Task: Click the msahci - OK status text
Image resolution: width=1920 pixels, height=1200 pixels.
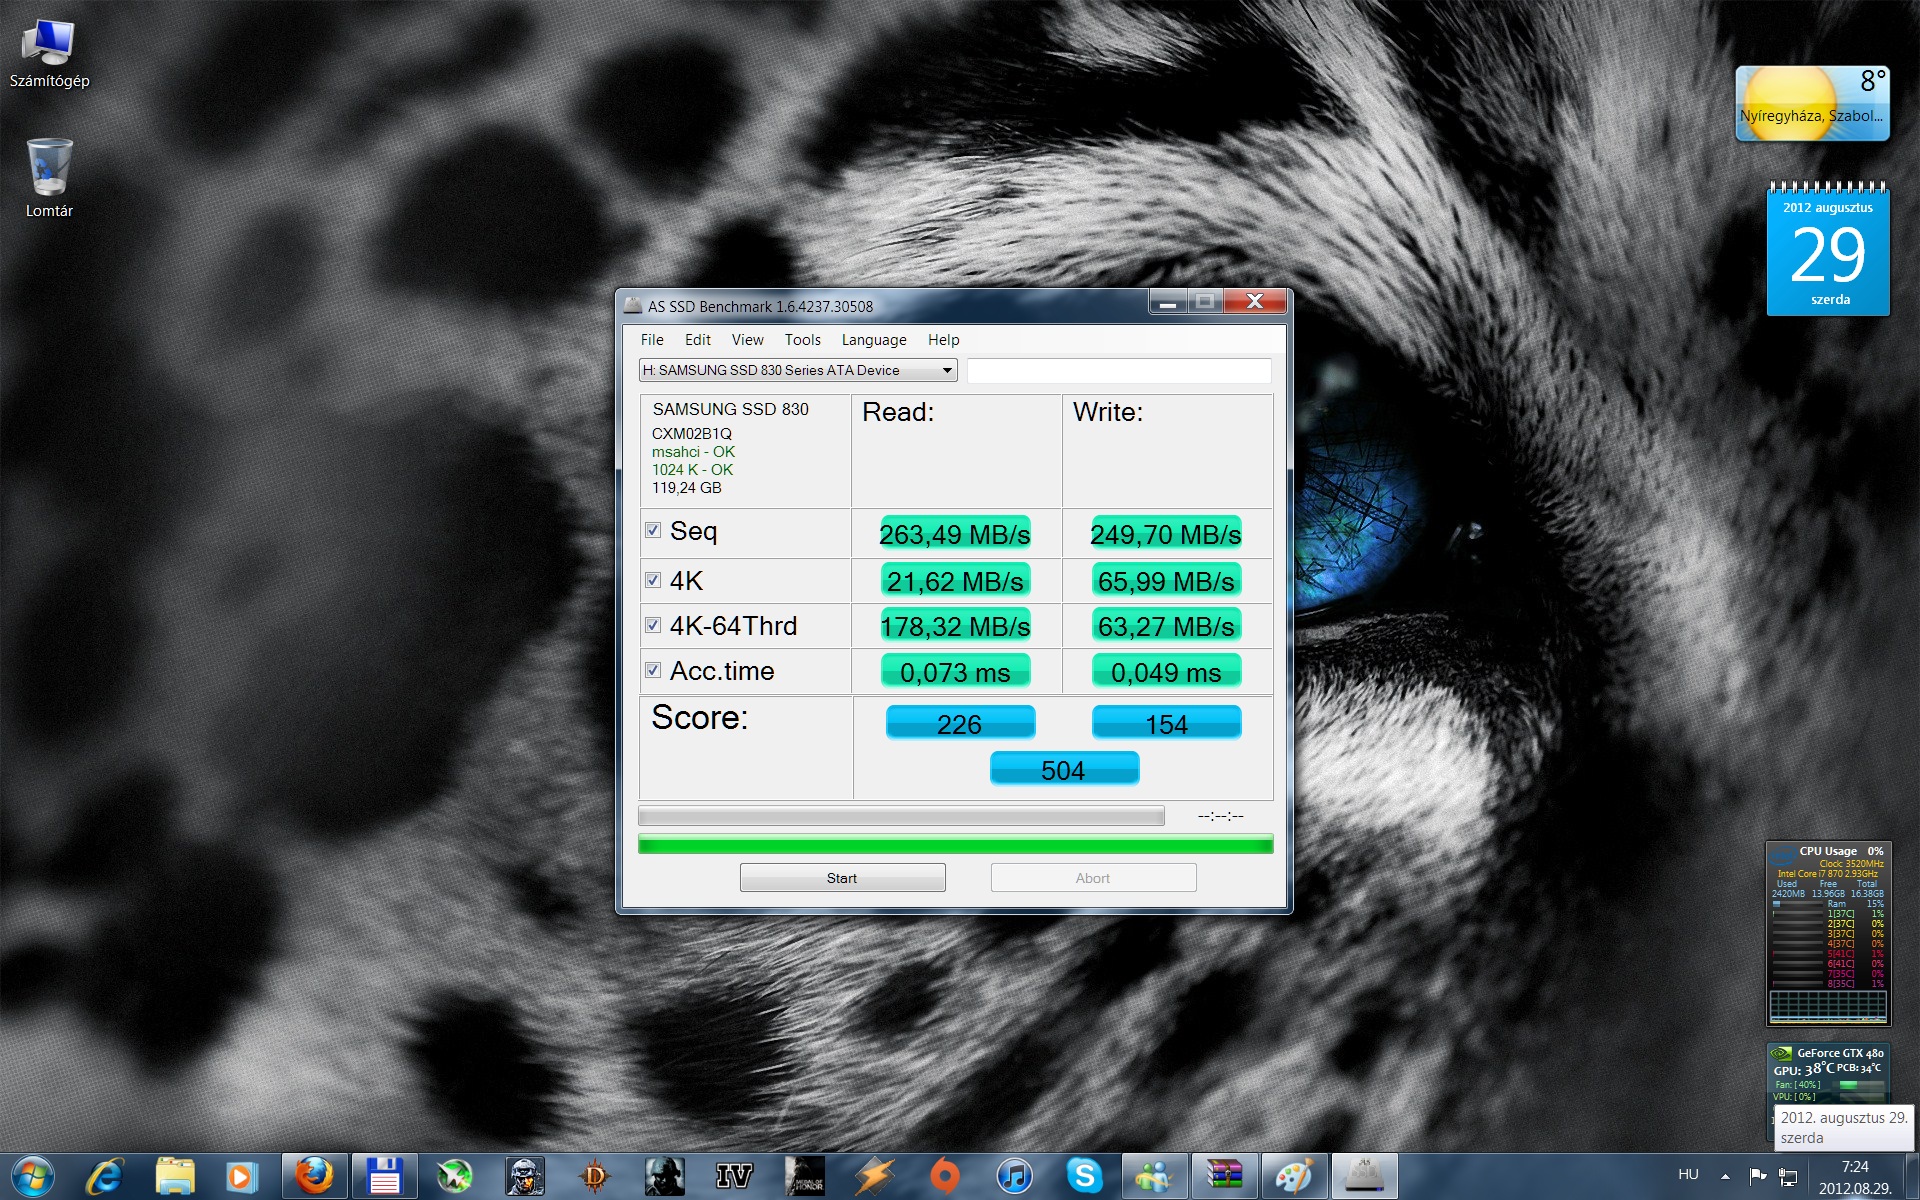Action: point(693,452)
